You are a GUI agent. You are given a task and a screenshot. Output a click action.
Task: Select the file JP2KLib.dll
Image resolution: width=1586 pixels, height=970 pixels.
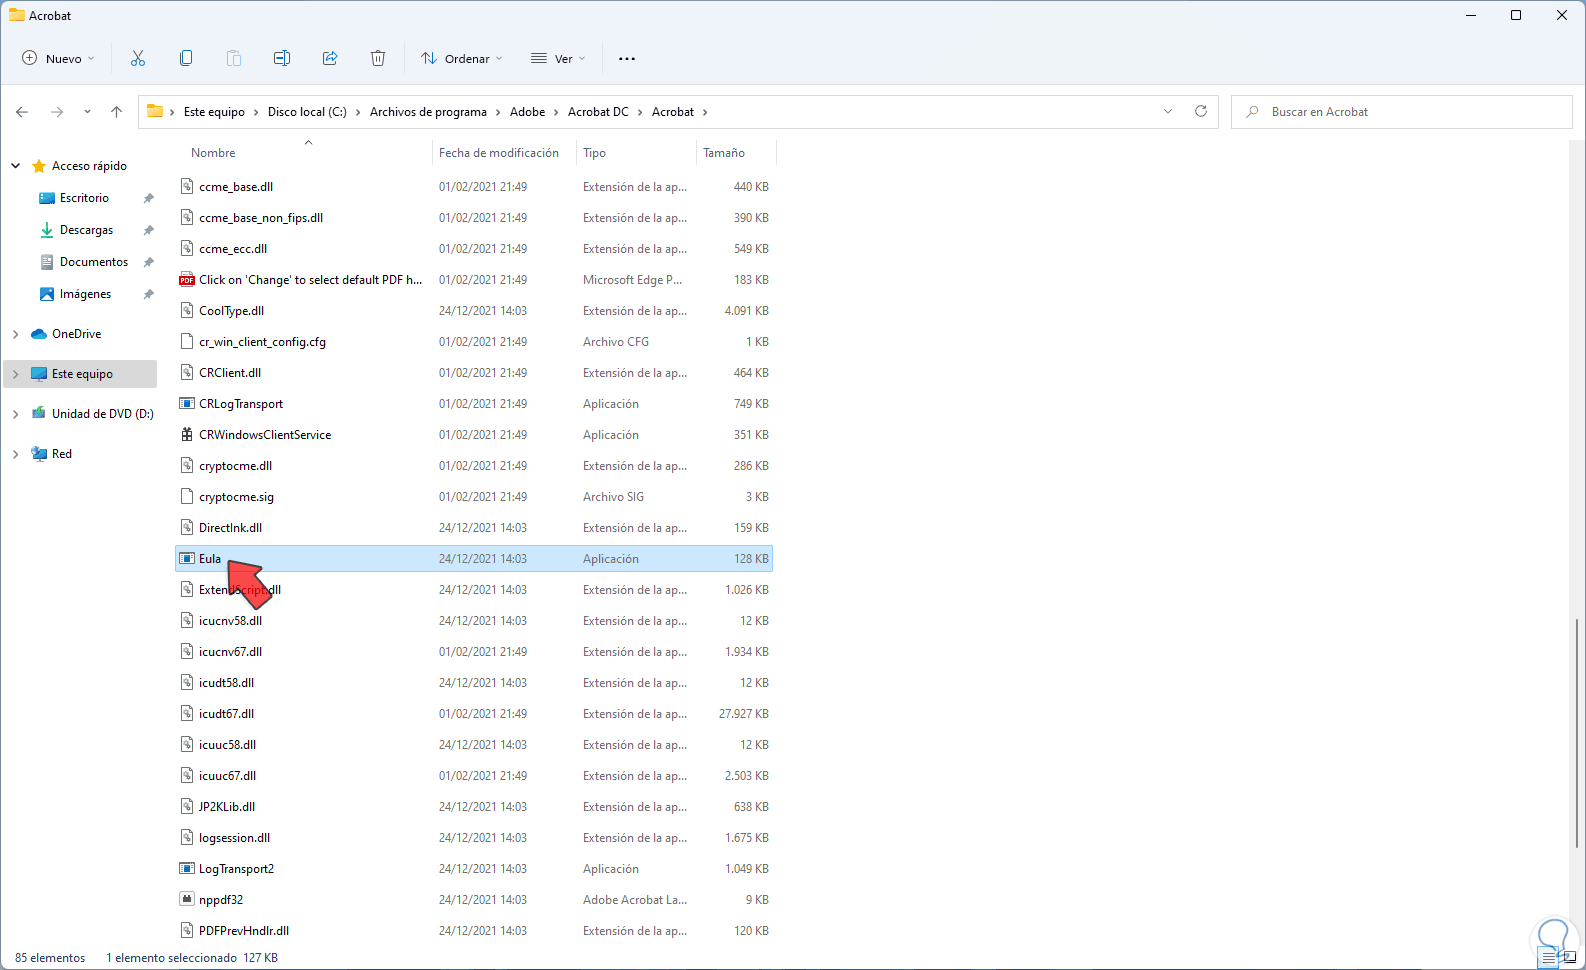point(474,807)
